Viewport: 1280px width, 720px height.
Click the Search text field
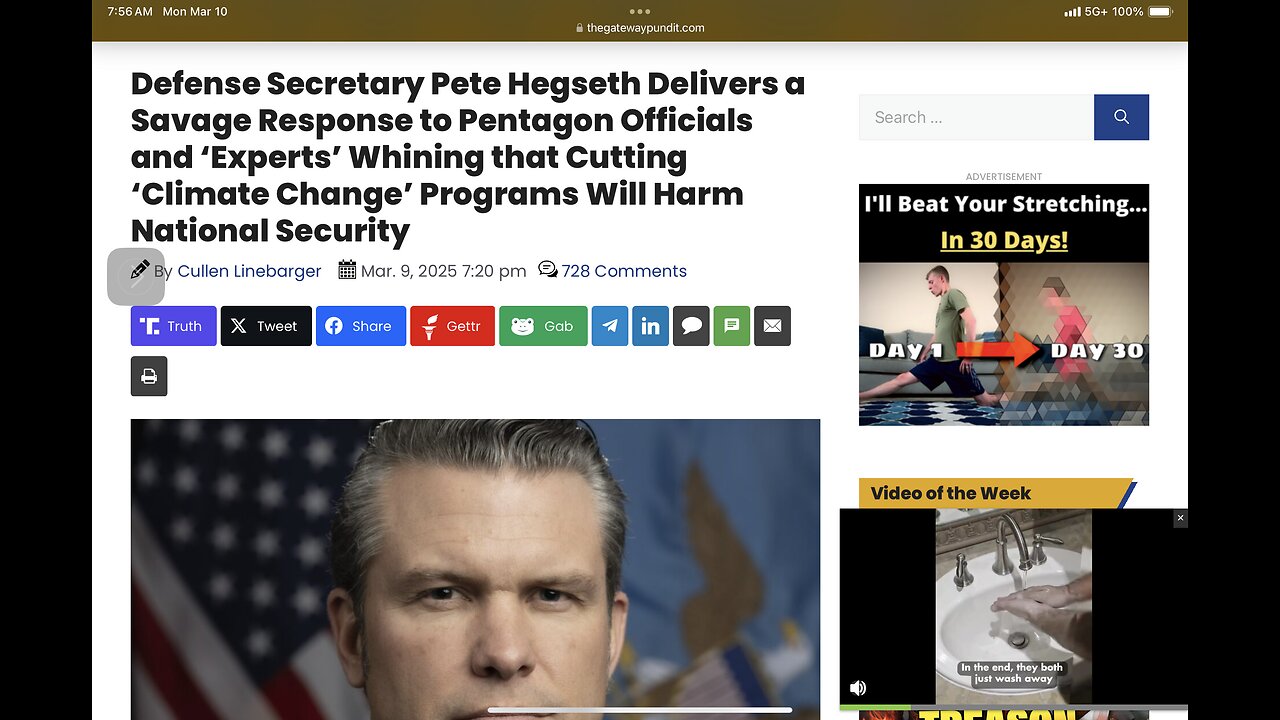point(976,117)
